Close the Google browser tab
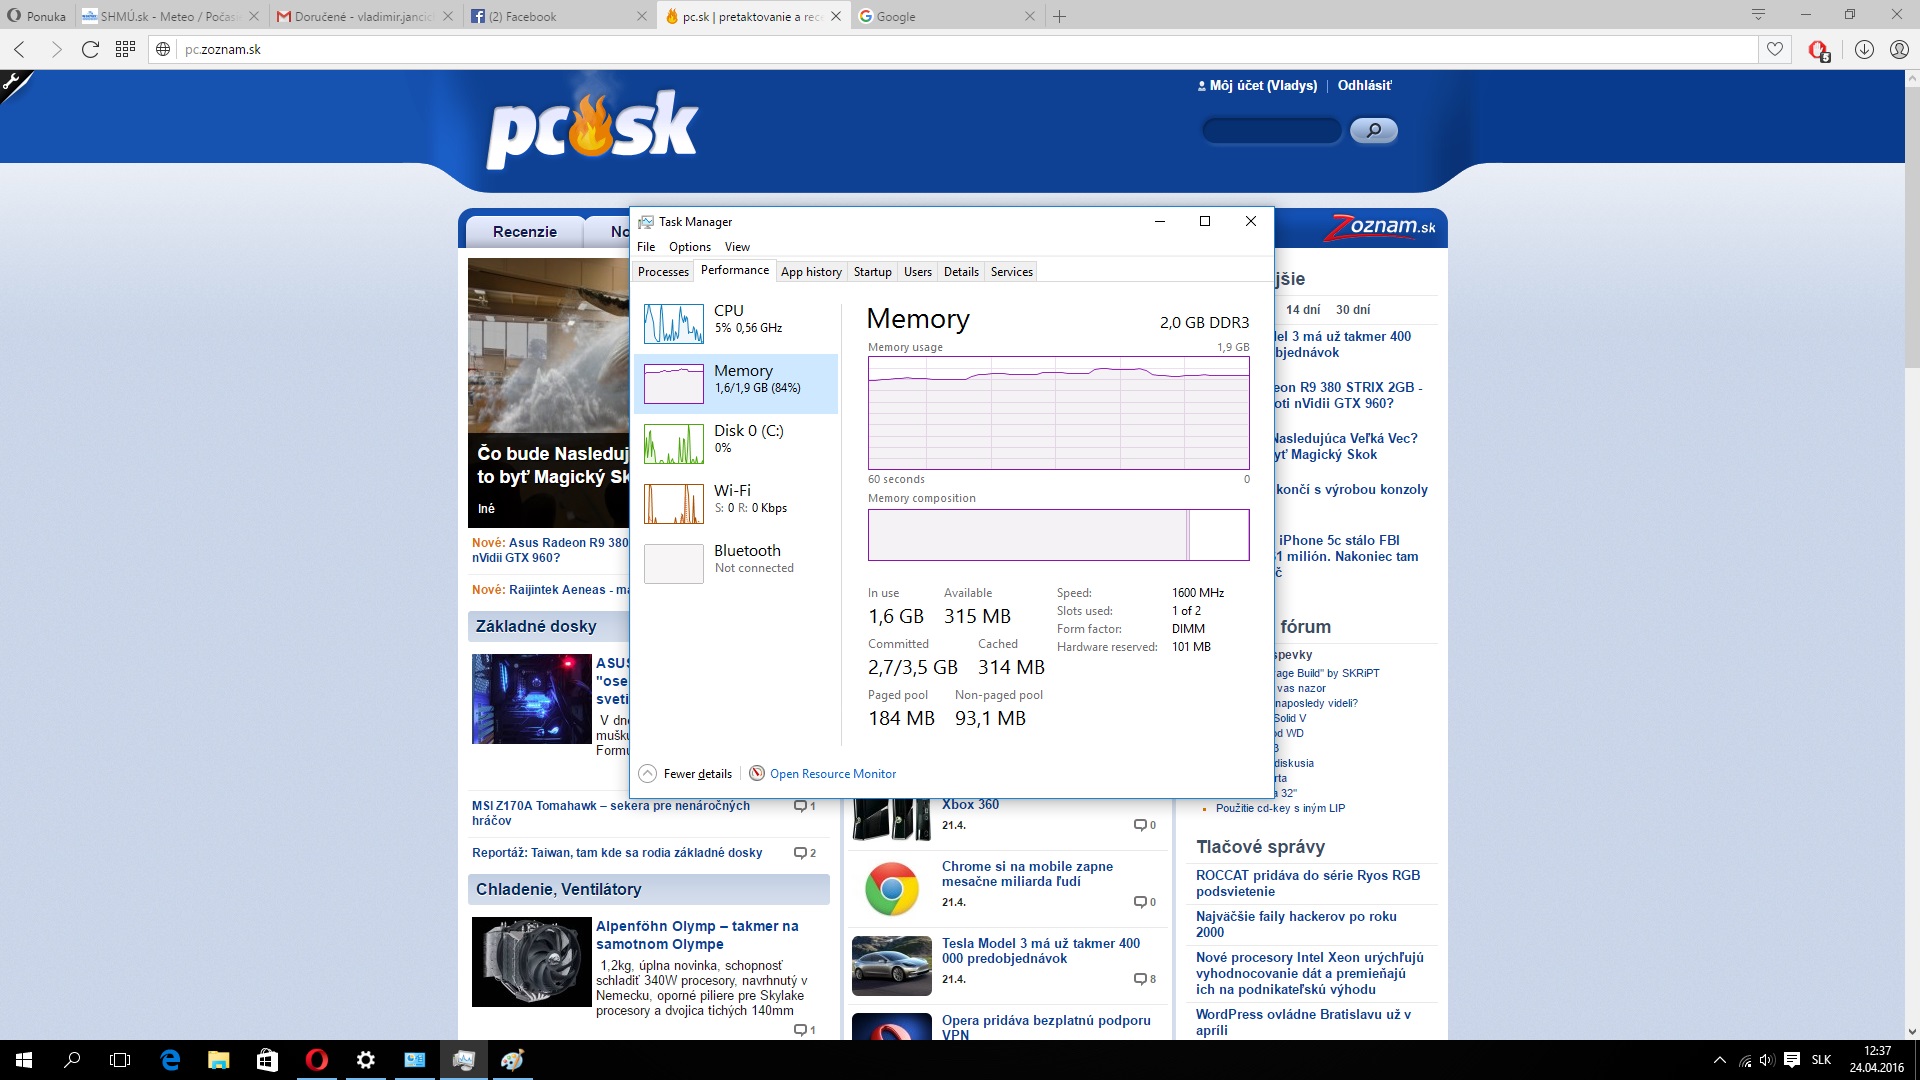The image size is (1920, 1080). (1030, 16)
